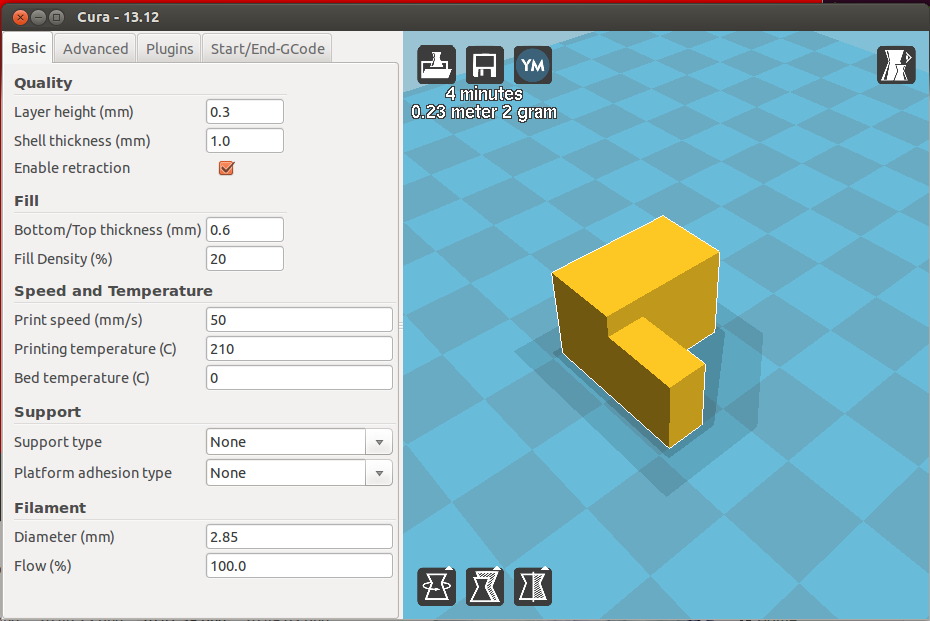The height and width of the screenshot is (621, 930).
Task: Click the Load model icon
Action: click(436, 66)
